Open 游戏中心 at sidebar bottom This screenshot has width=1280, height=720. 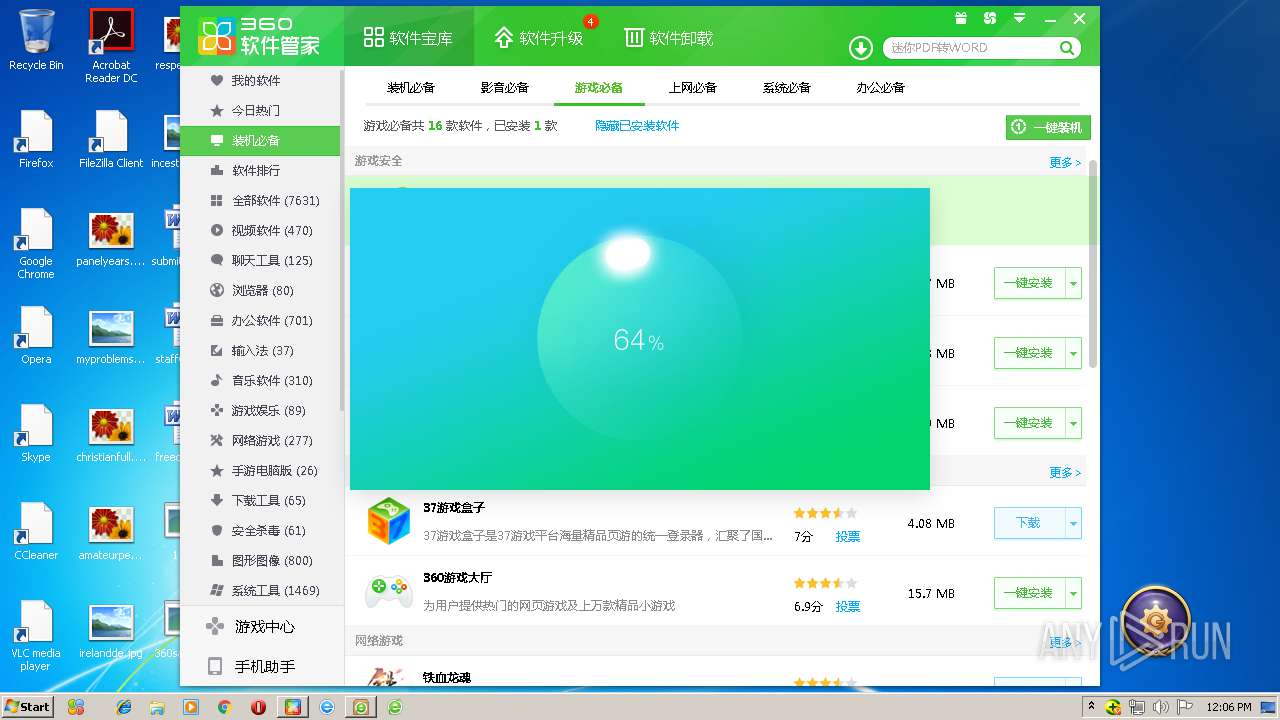click(262, 626)
